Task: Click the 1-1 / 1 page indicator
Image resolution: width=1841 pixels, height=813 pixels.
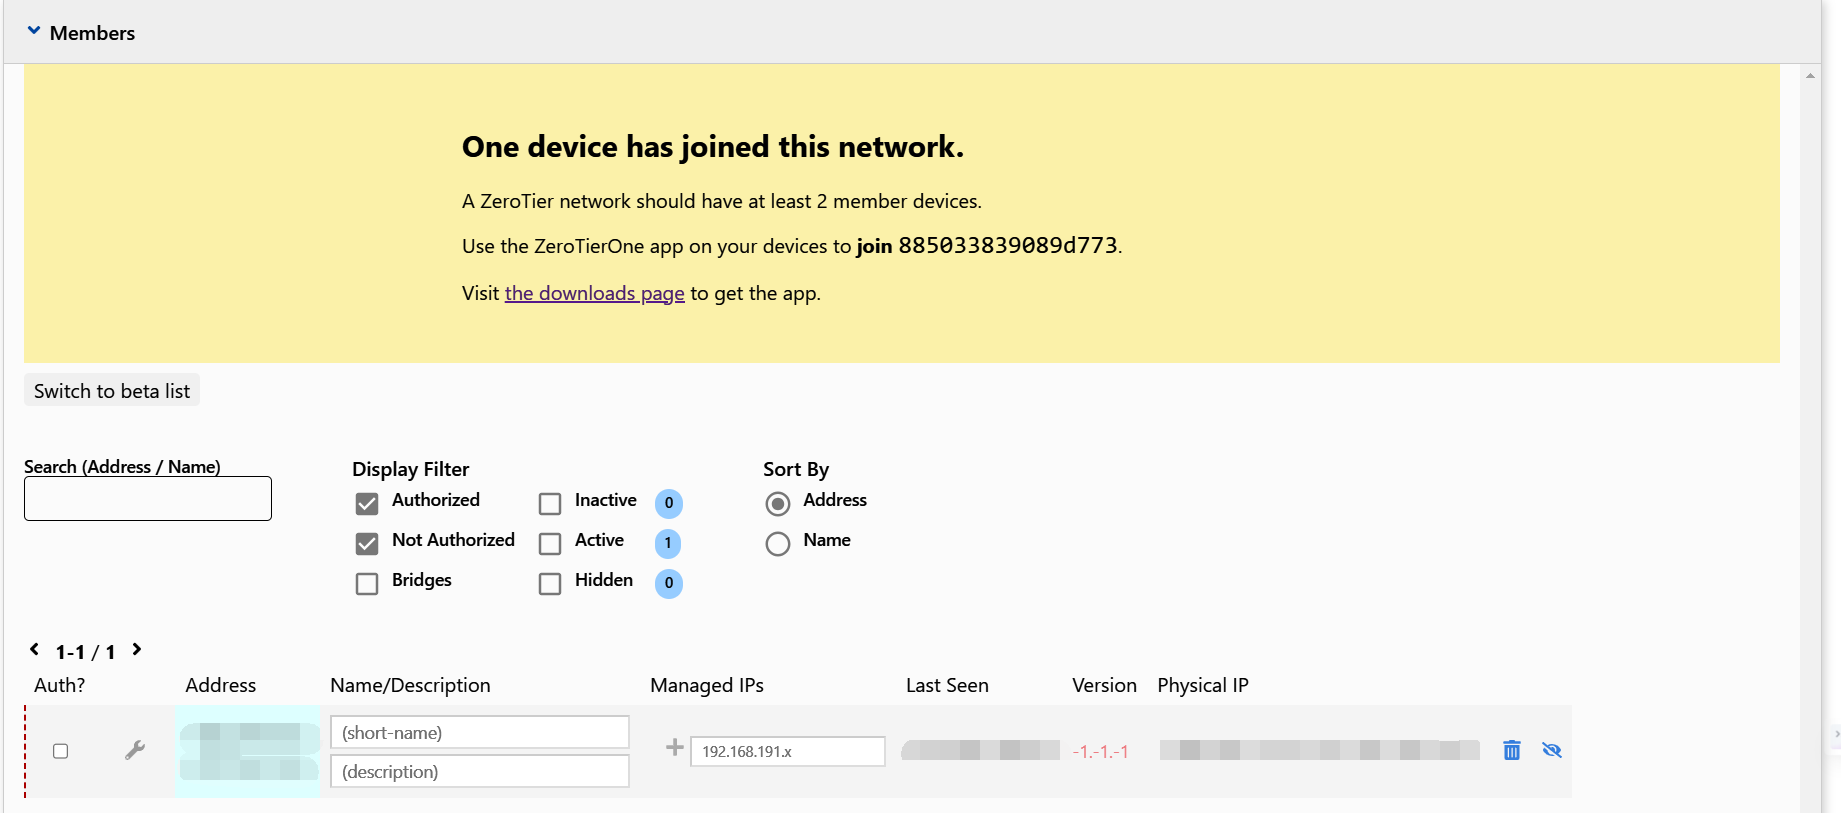Action: [x=85, y=652]
